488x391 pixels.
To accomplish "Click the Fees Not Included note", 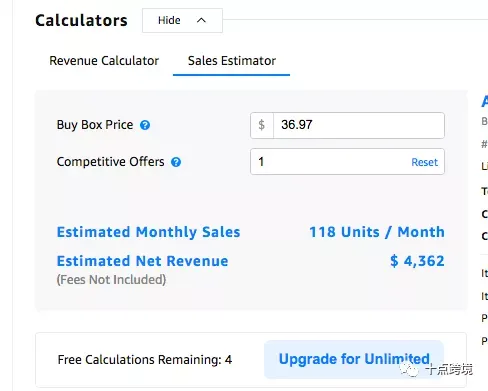I will click(x=111, y=280).
